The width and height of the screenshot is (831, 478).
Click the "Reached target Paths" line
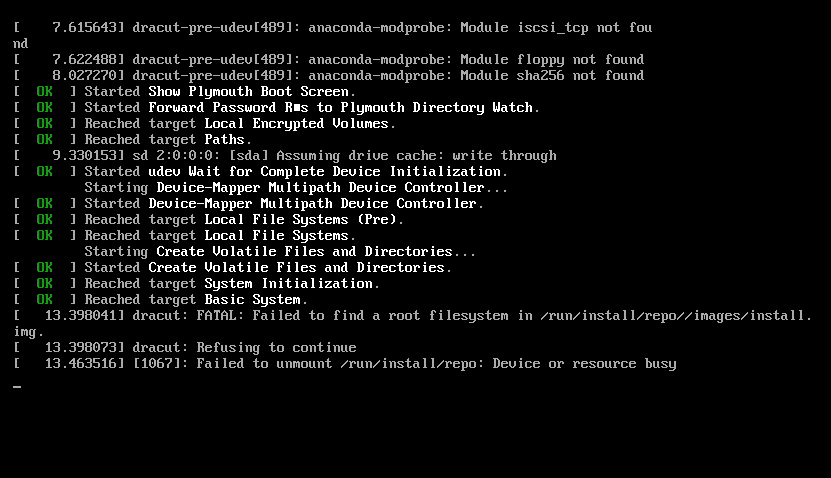click(x=165, y=140)
